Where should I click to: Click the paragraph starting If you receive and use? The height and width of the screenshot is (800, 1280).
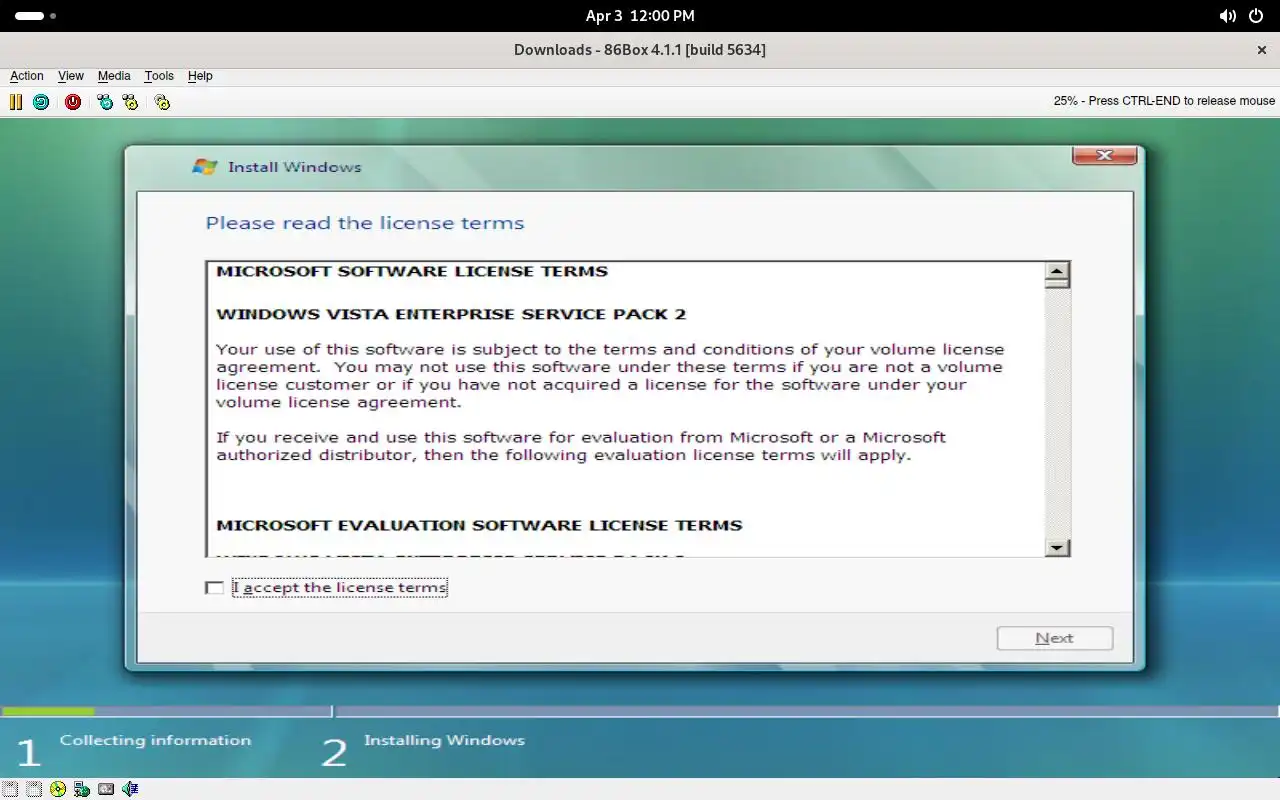(580, 446)
